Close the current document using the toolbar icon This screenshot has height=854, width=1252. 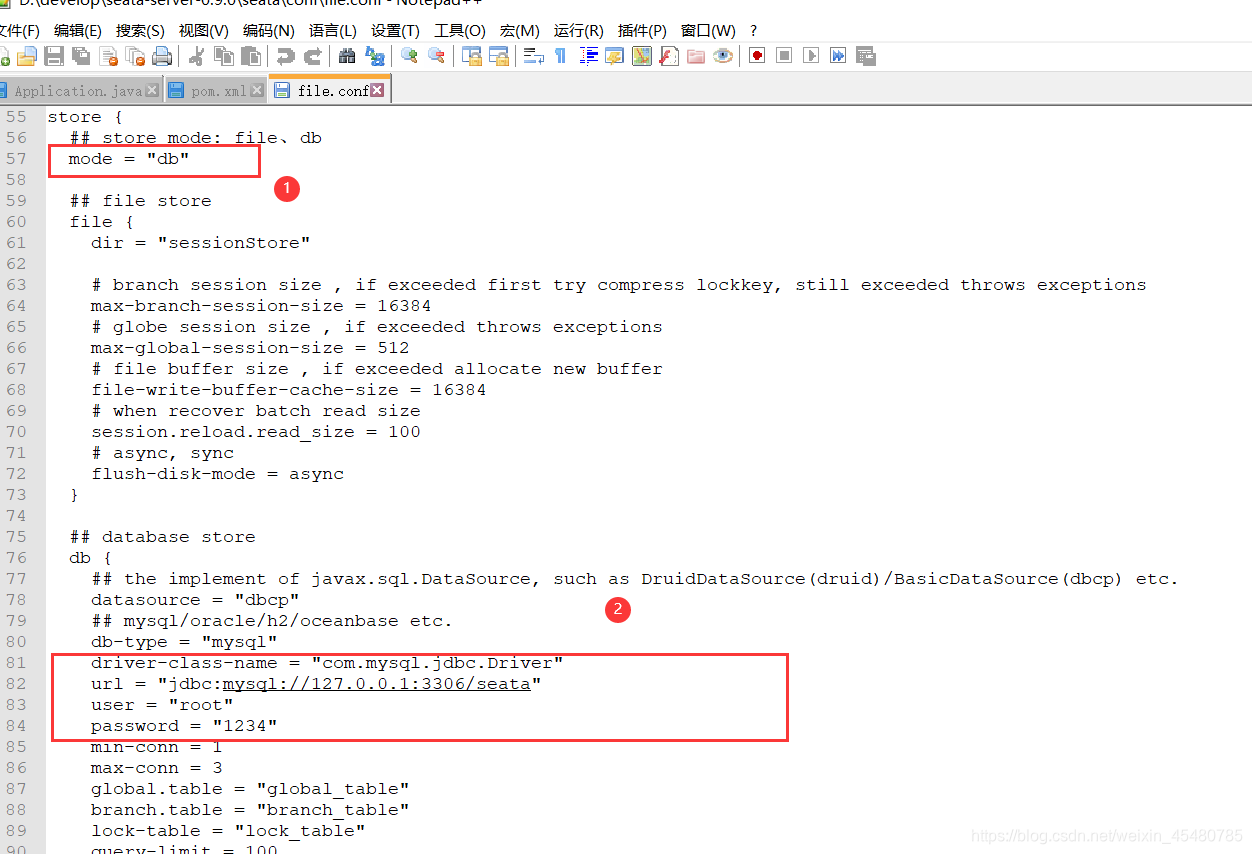click(x=108, y=56)
